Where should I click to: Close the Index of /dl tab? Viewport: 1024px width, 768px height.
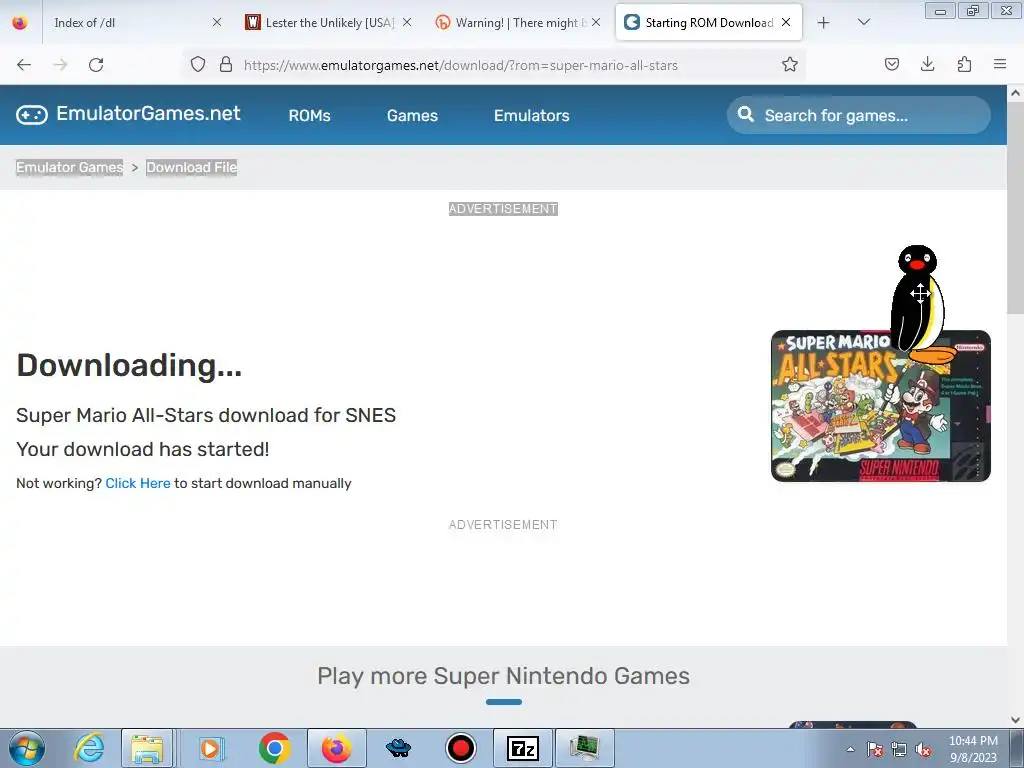217,23
